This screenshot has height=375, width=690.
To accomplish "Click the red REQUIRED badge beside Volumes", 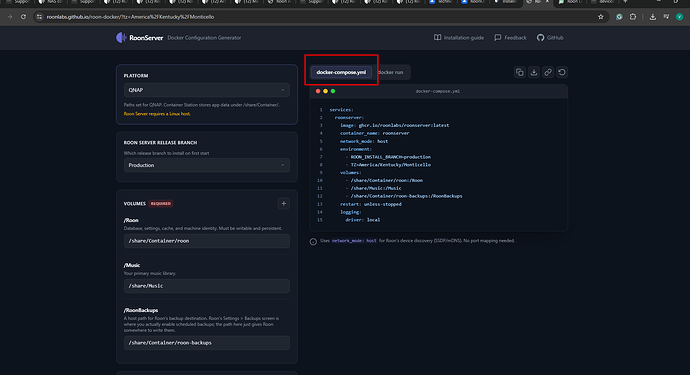I will click(161, 203).
